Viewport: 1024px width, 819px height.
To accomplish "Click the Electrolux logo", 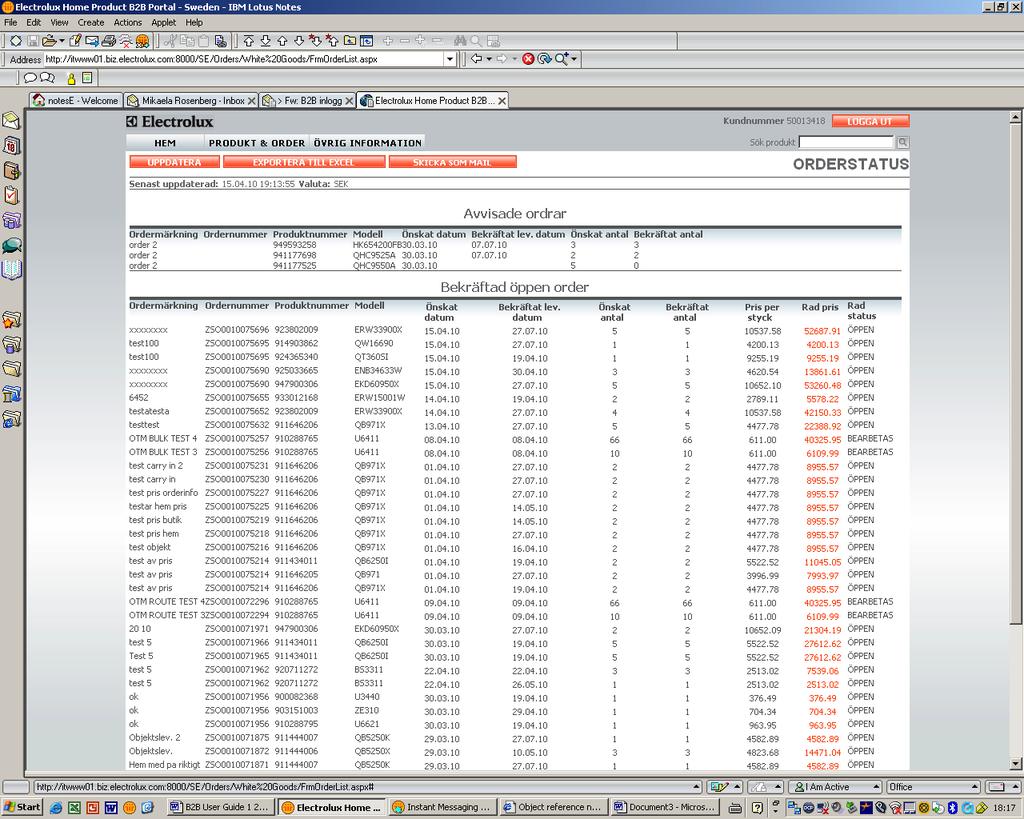I will click(170, 121).
